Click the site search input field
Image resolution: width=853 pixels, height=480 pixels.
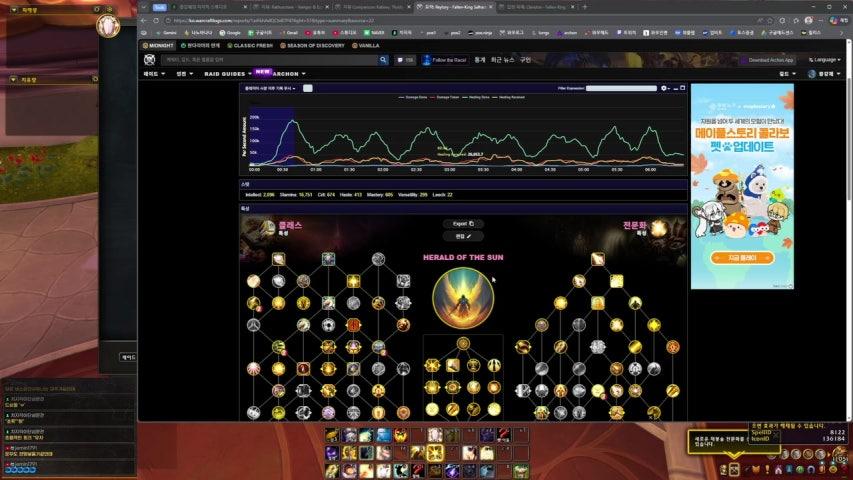click(x=269, y=60)
